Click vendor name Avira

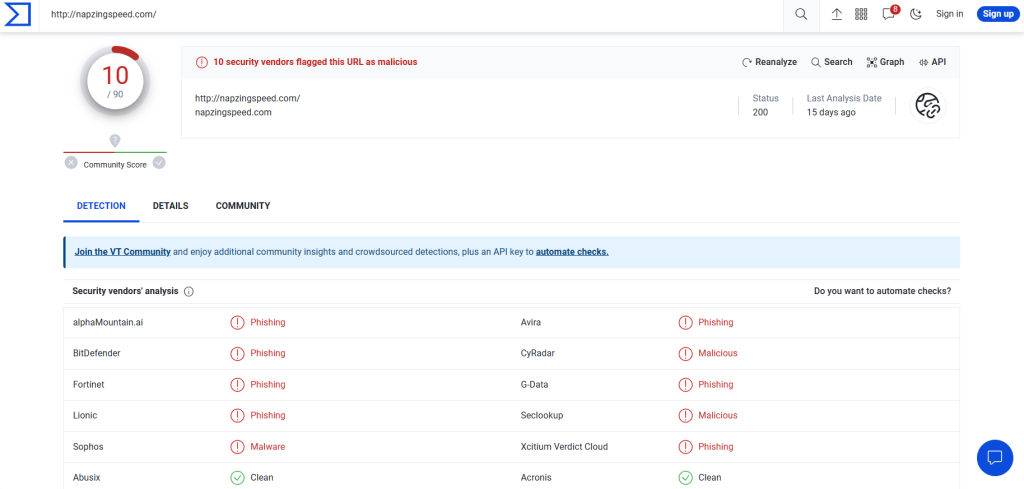(x=531, y=323)
